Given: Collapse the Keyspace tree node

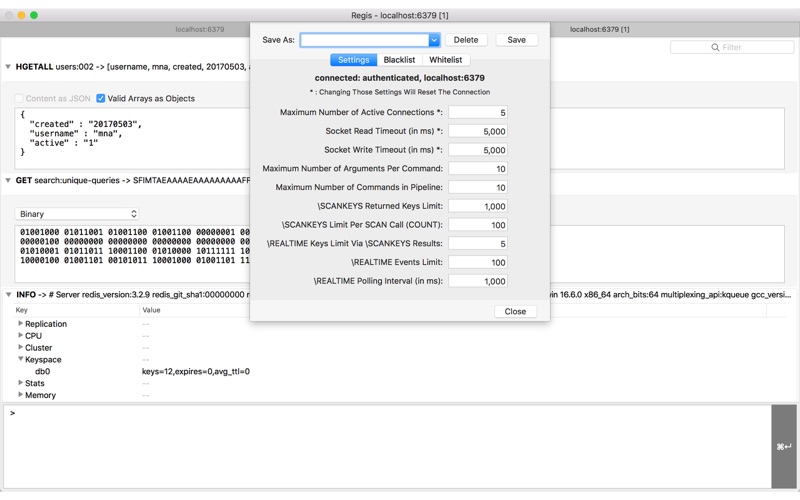Looking at the screenshot, I should 20,359.
